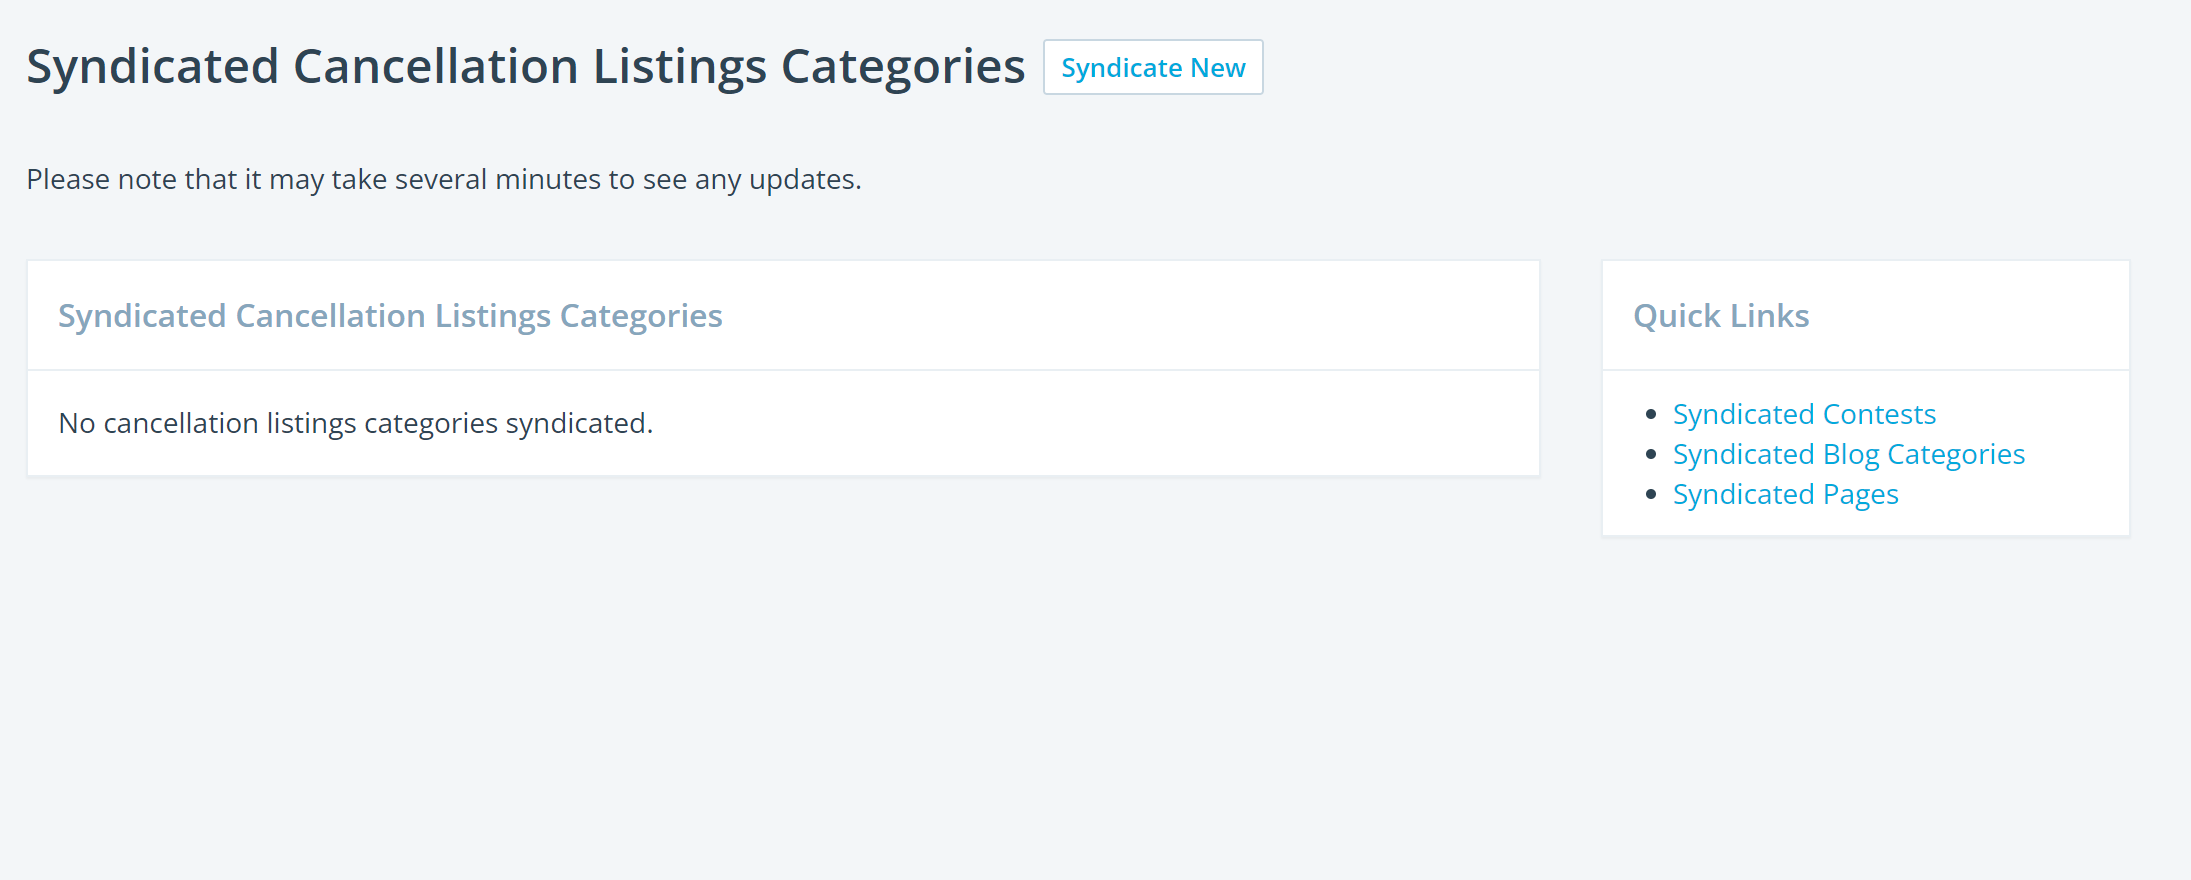Image resolution: width=2191 pixels, height=880 pixels.
Task: Click the Quick Links panel heading
Action: (1721, 316)
